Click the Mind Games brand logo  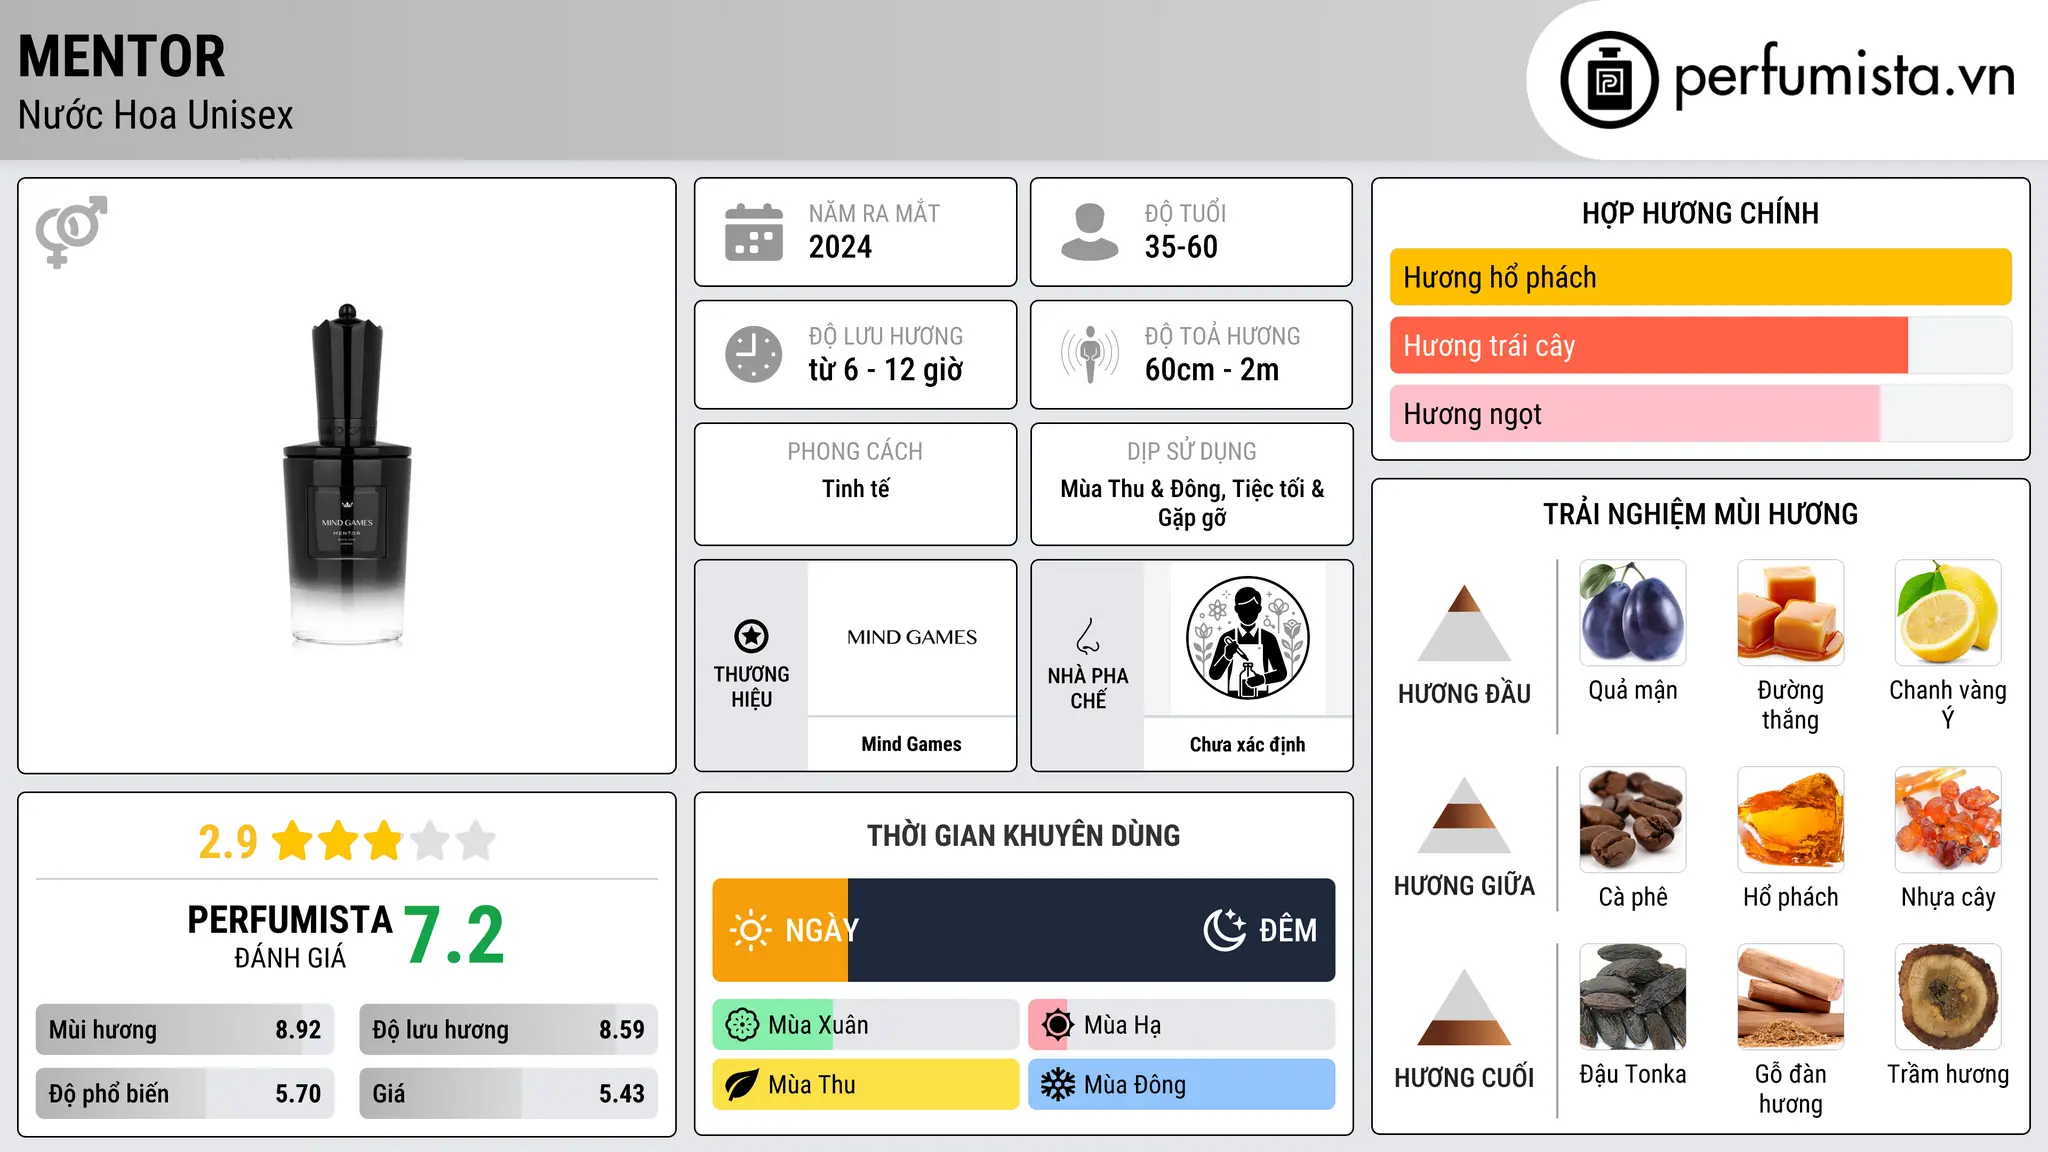[912, 637]
